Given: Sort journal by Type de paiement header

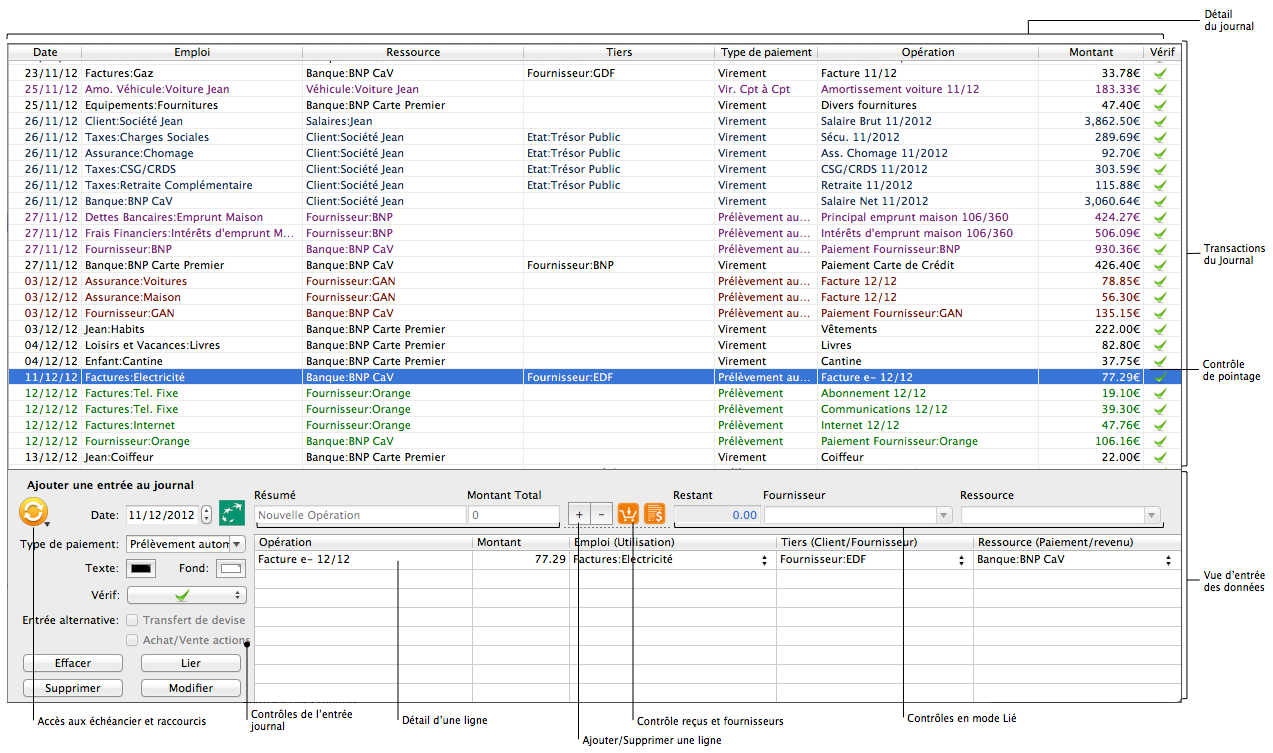Looking at the screenshot, I should (x=766, y=52).
